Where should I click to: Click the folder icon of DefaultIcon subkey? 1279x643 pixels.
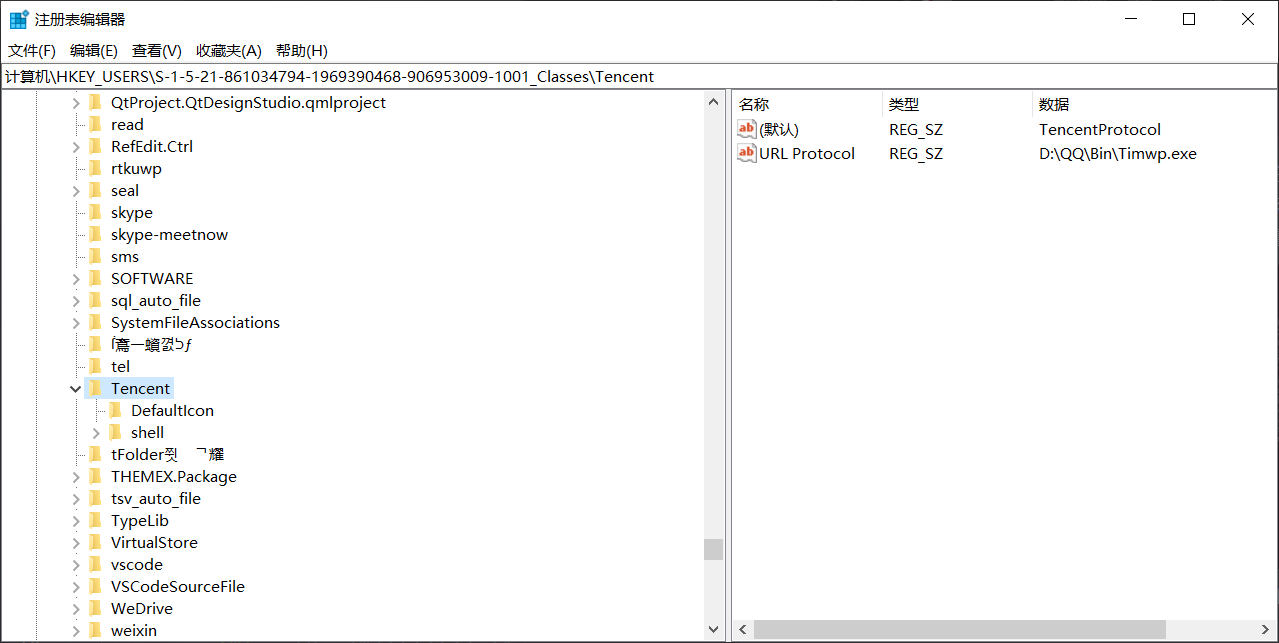click(x=115, y=410)
